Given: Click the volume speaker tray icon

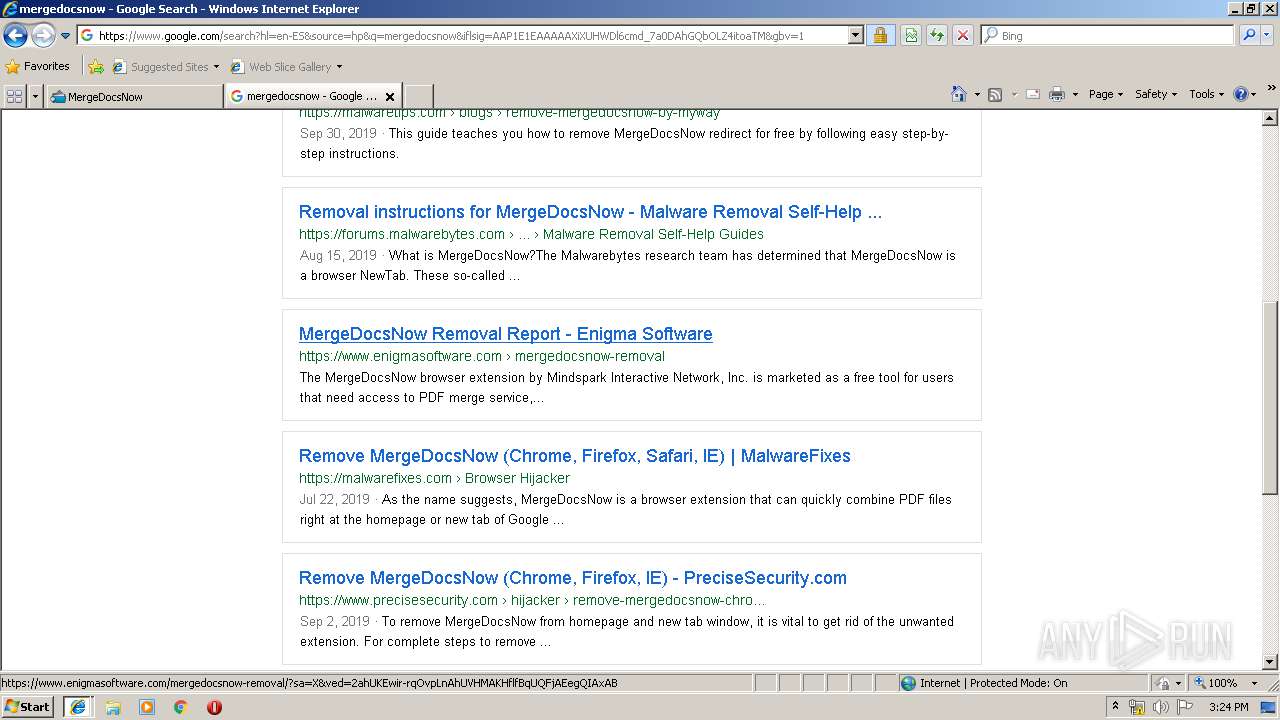Looking at the screenshot, I should click(x=1161, y=707).
